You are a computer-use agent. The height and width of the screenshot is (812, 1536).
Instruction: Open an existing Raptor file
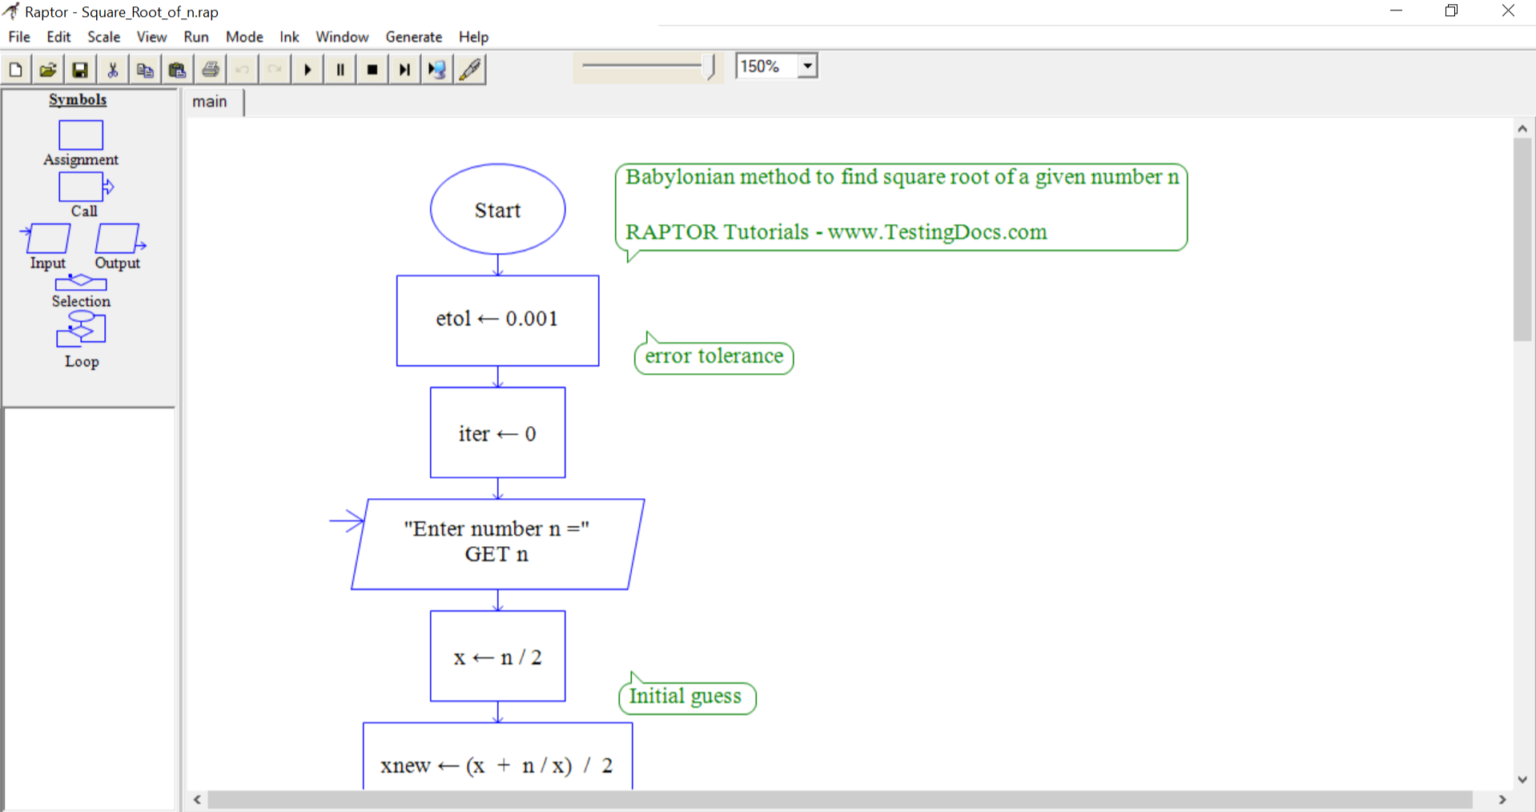47,68
